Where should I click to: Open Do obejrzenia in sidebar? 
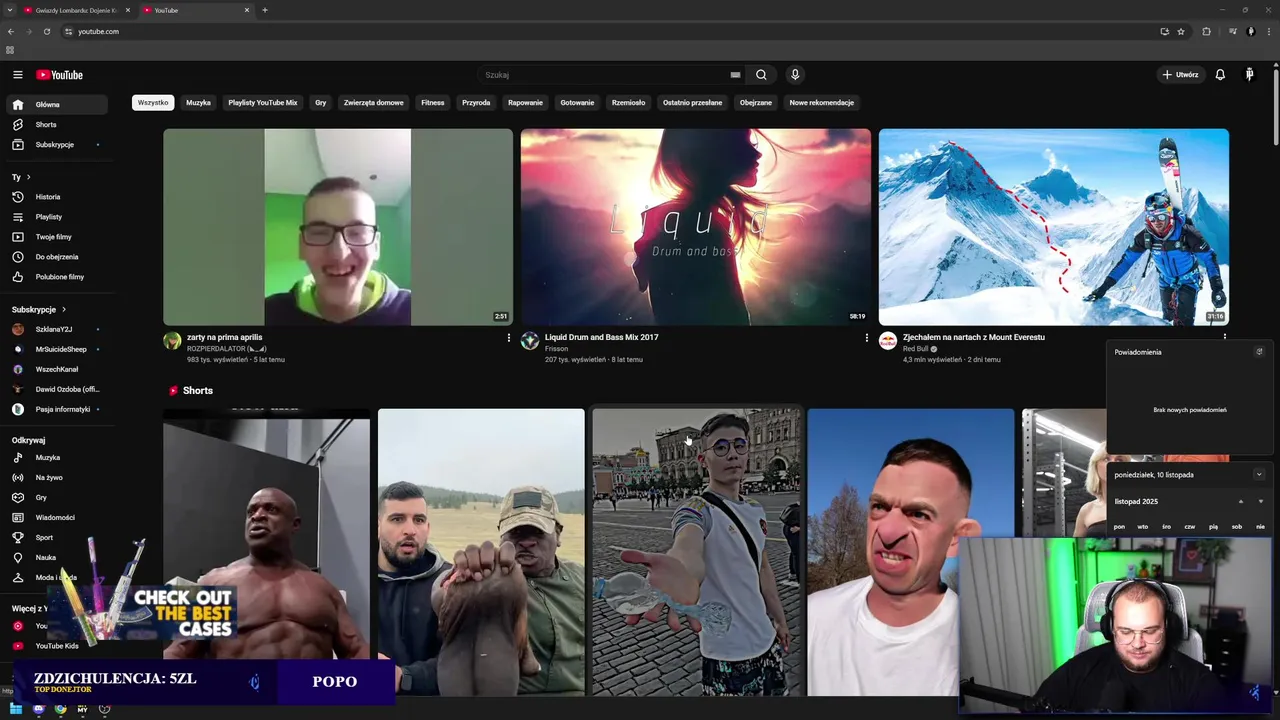point(58,257)
